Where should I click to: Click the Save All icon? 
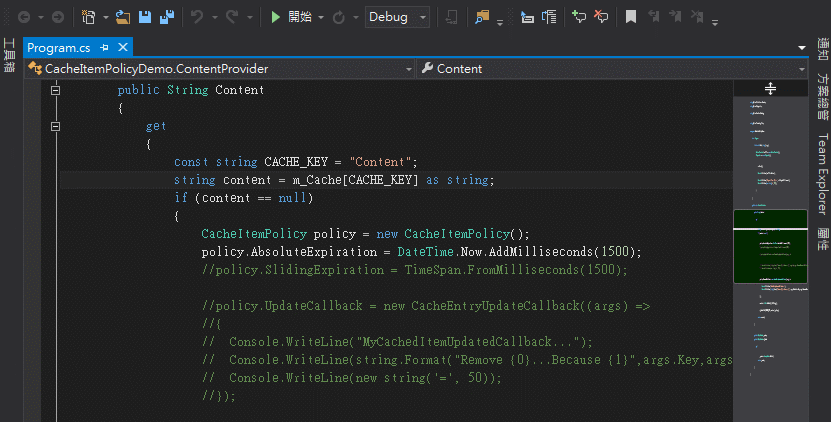[167, 17]
